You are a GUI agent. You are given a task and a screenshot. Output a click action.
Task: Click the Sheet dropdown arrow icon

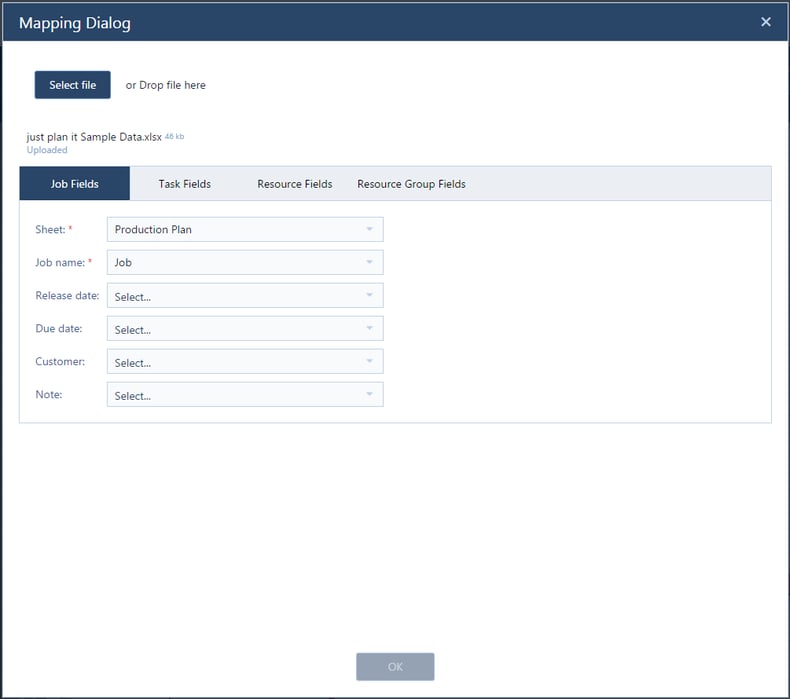[x=369, y=229]
